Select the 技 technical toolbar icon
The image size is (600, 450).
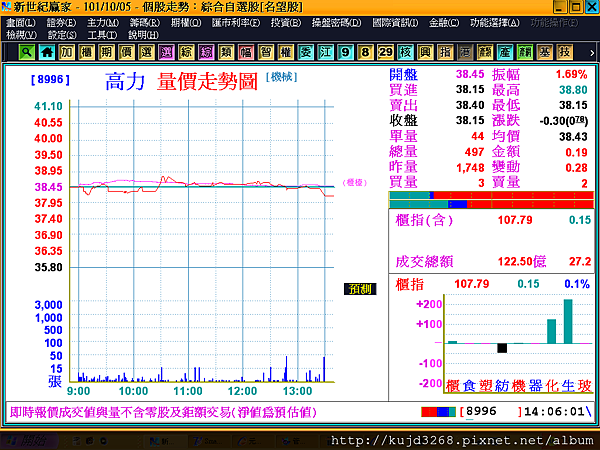(x=564, y=52)
